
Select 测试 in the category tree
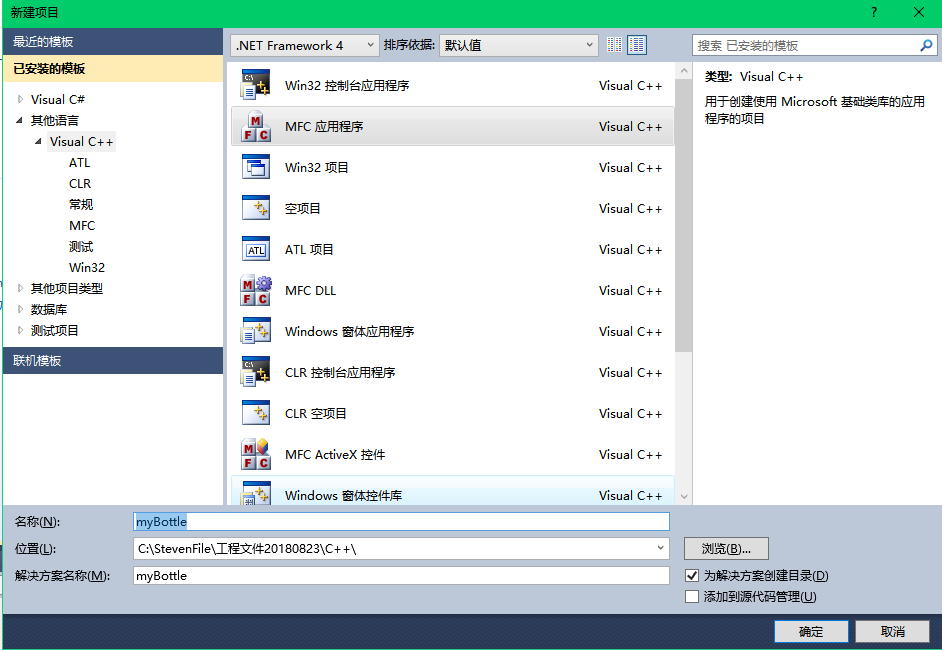pyautogui.click(x=81, y=246)
